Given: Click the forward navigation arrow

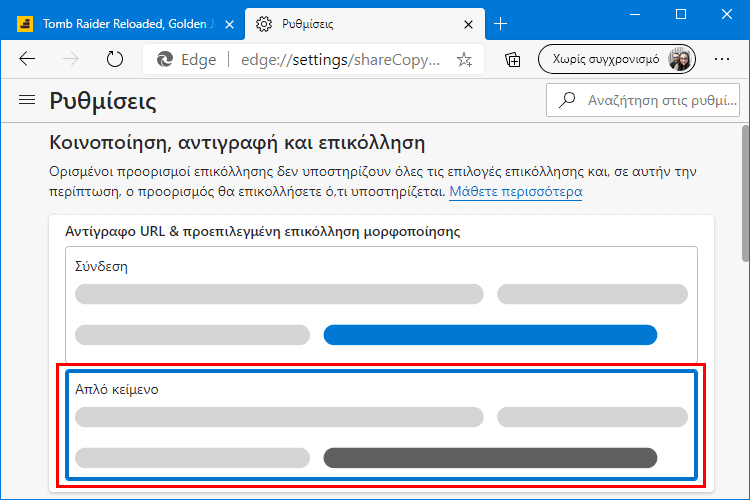Looking at the screenshot, I should coord(71,59).
